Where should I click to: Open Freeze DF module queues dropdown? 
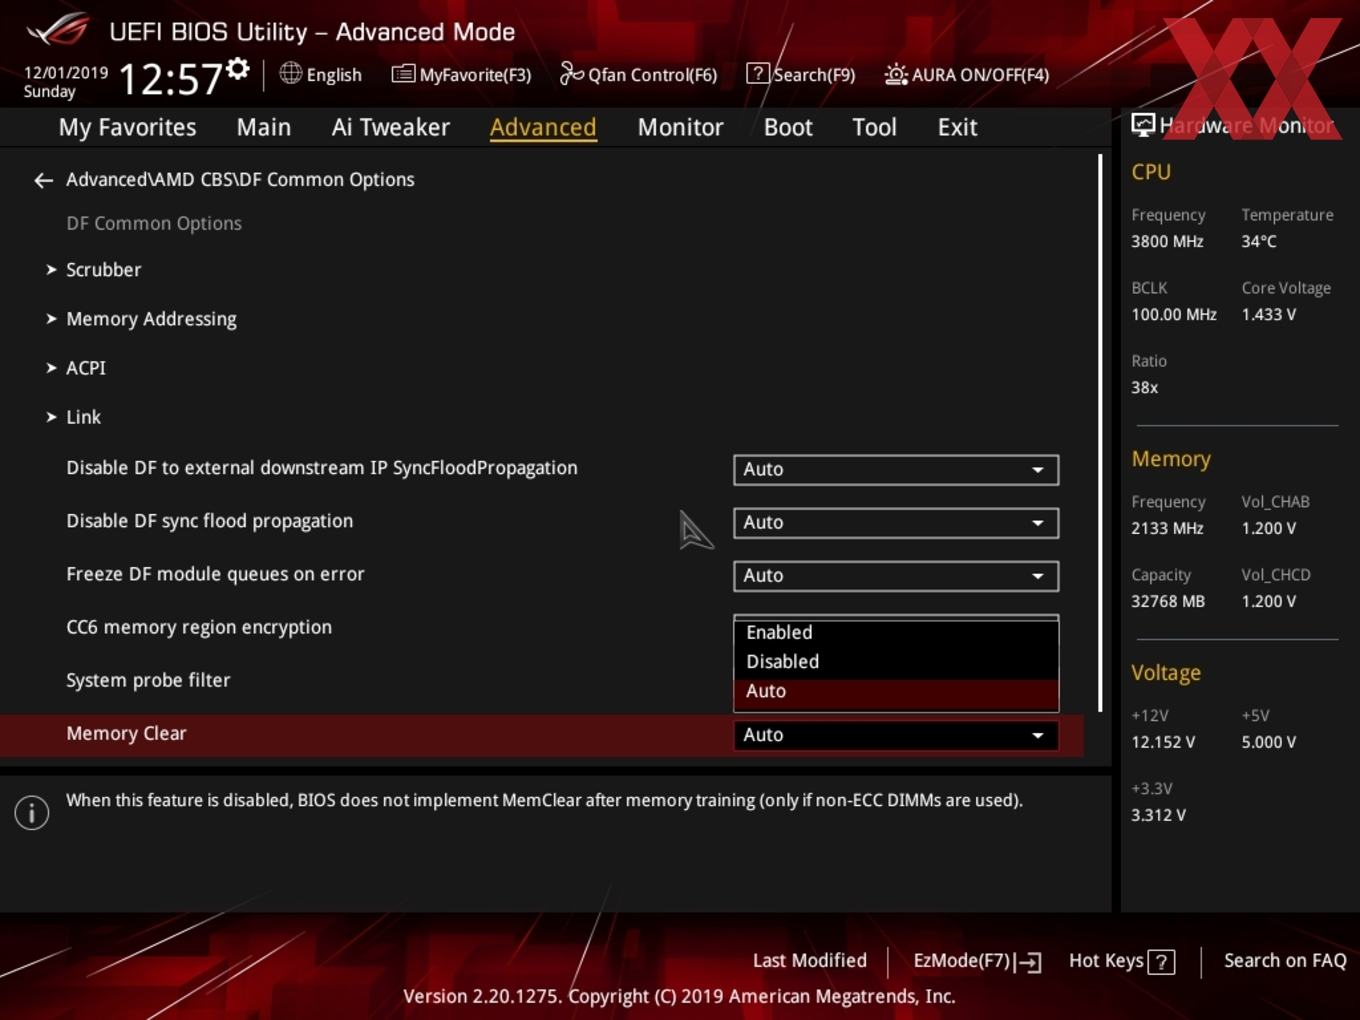pos(896,576)
